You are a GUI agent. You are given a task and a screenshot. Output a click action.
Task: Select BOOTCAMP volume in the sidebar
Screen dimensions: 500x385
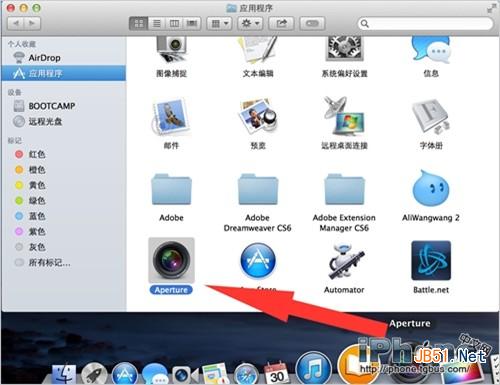point(63,106)
